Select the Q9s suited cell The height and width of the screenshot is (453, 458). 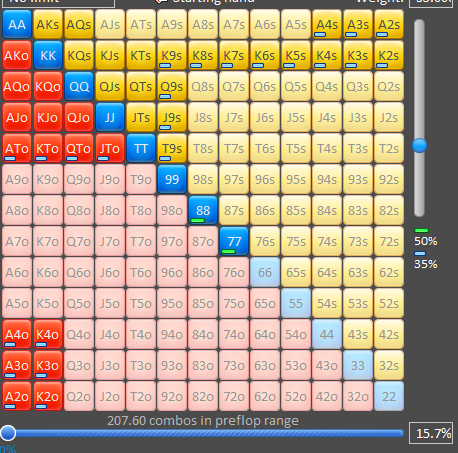coord(172,86)
